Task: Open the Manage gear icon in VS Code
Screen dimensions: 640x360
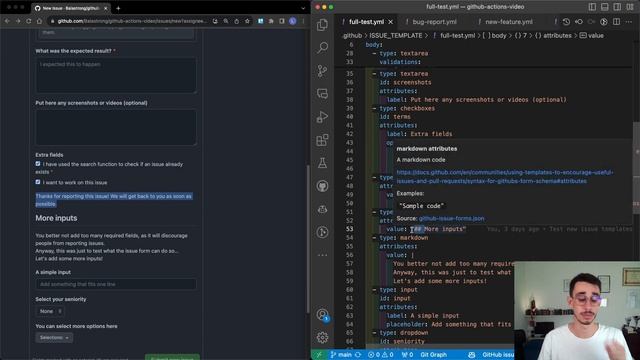Action: tap(322, 338)
